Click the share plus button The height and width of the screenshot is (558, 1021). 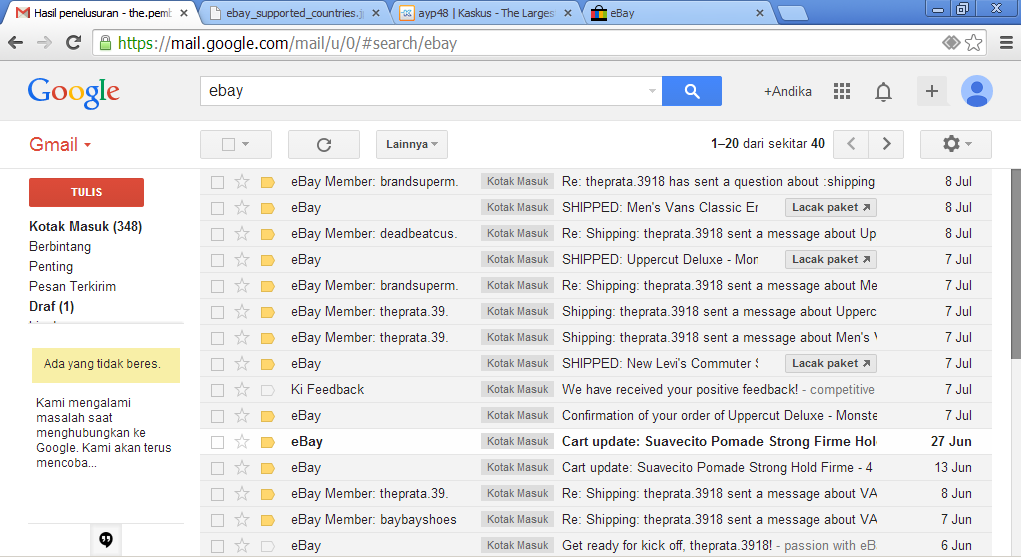[932, 91]
